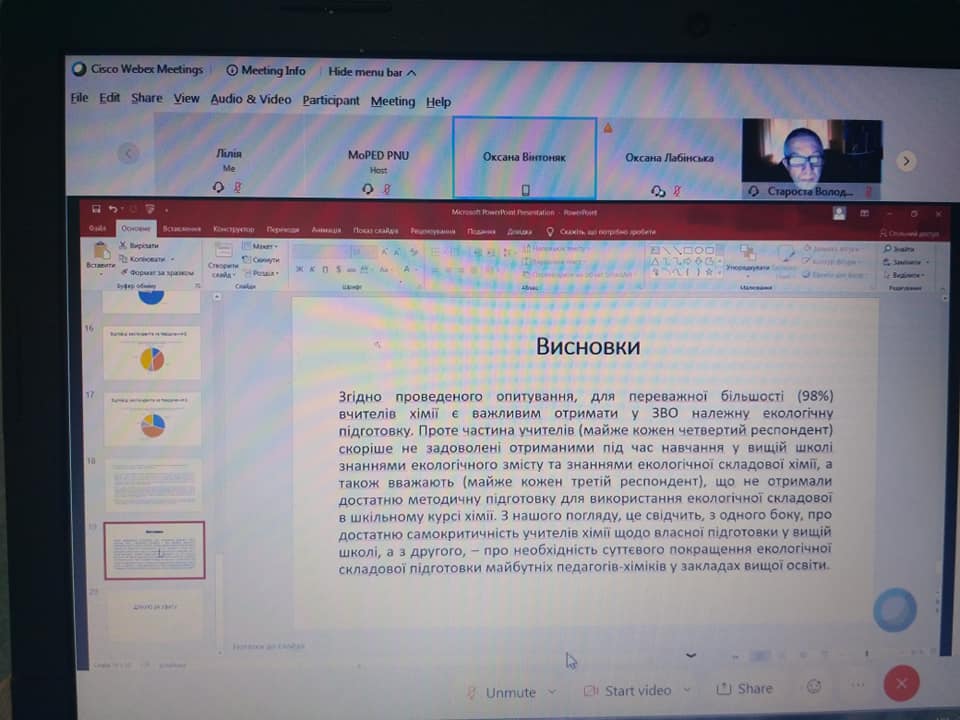Open the Meeting Info panel
Screen dimensions: 960x720
(266, 71)
